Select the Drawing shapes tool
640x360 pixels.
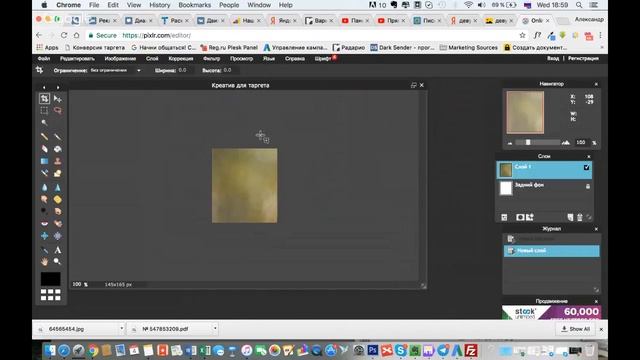58,173
